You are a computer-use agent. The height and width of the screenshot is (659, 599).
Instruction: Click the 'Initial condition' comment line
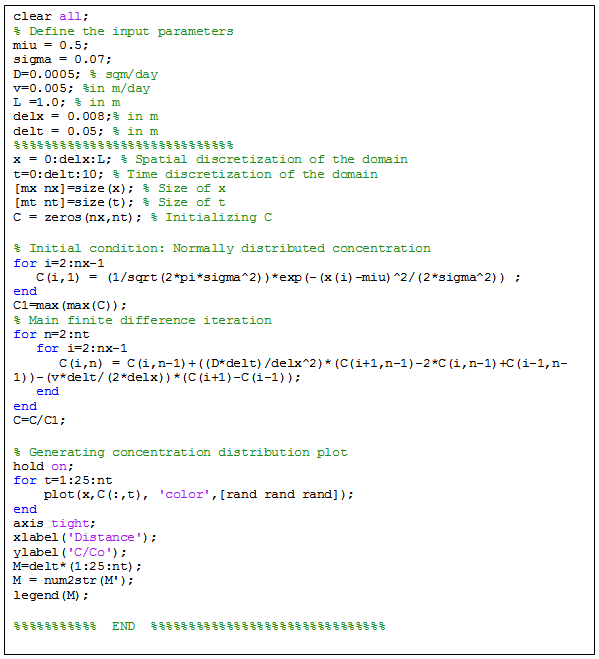tap(222, 248)
